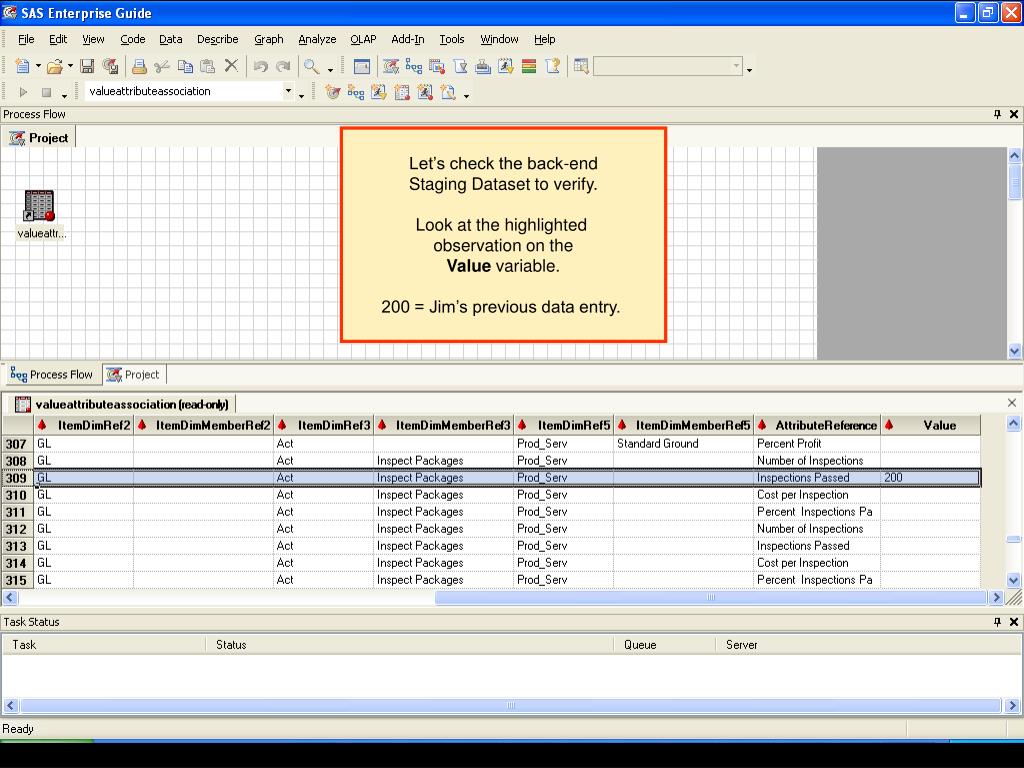1024x768 pixels.
Task: Click the ItemDimRef2 column header
Action: pyautogui.click(x=84, y=426)
